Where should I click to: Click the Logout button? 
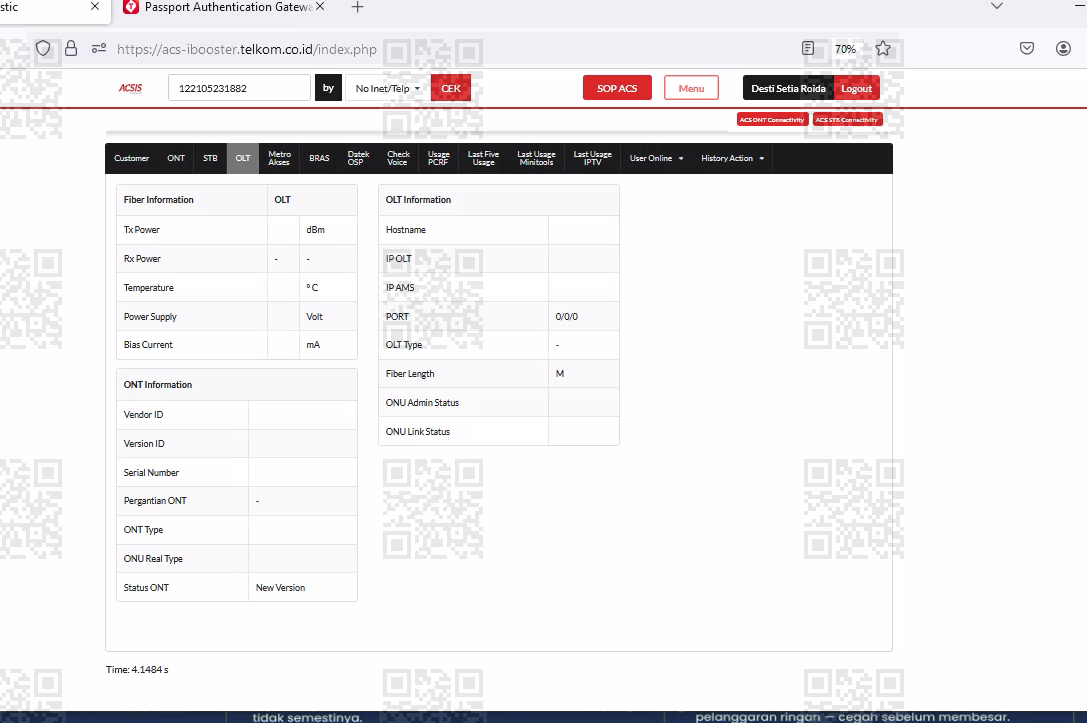[856, 88]
